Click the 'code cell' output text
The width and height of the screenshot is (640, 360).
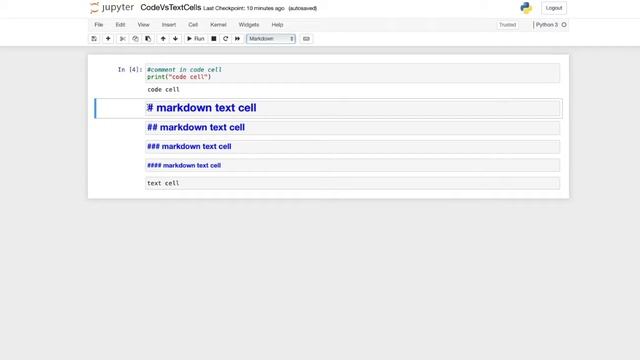[163, 89]
